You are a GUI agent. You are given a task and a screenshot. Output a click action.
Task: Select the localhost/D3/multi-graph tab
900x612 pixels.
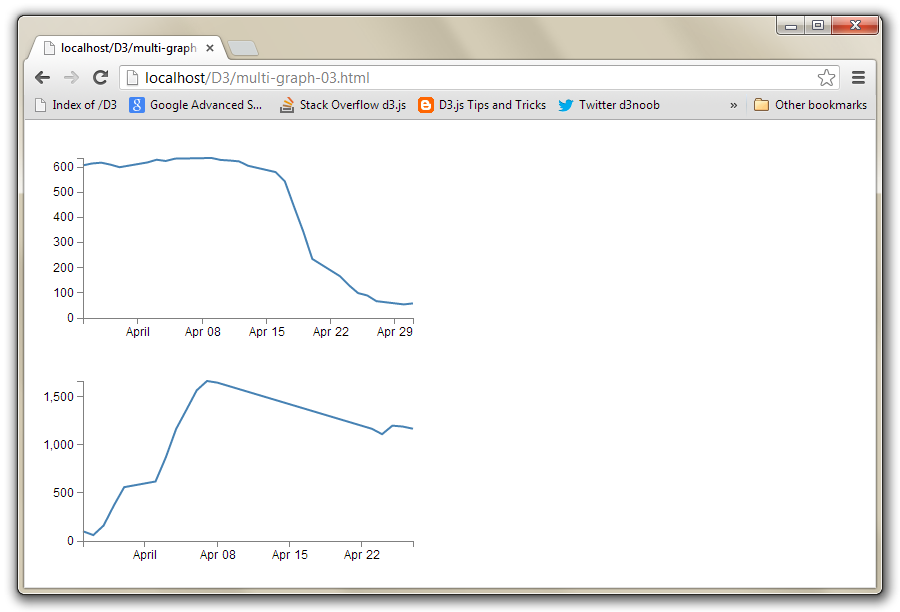coord(125,46)
